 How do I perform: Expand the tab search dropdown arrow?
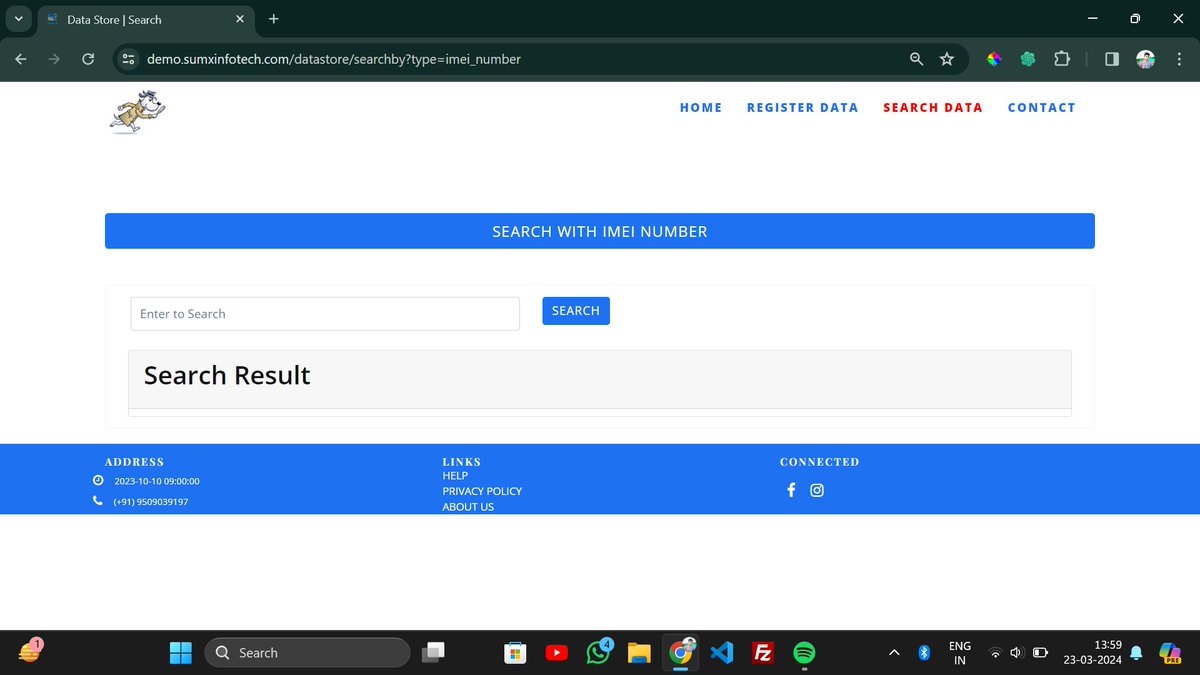point(18,19)
